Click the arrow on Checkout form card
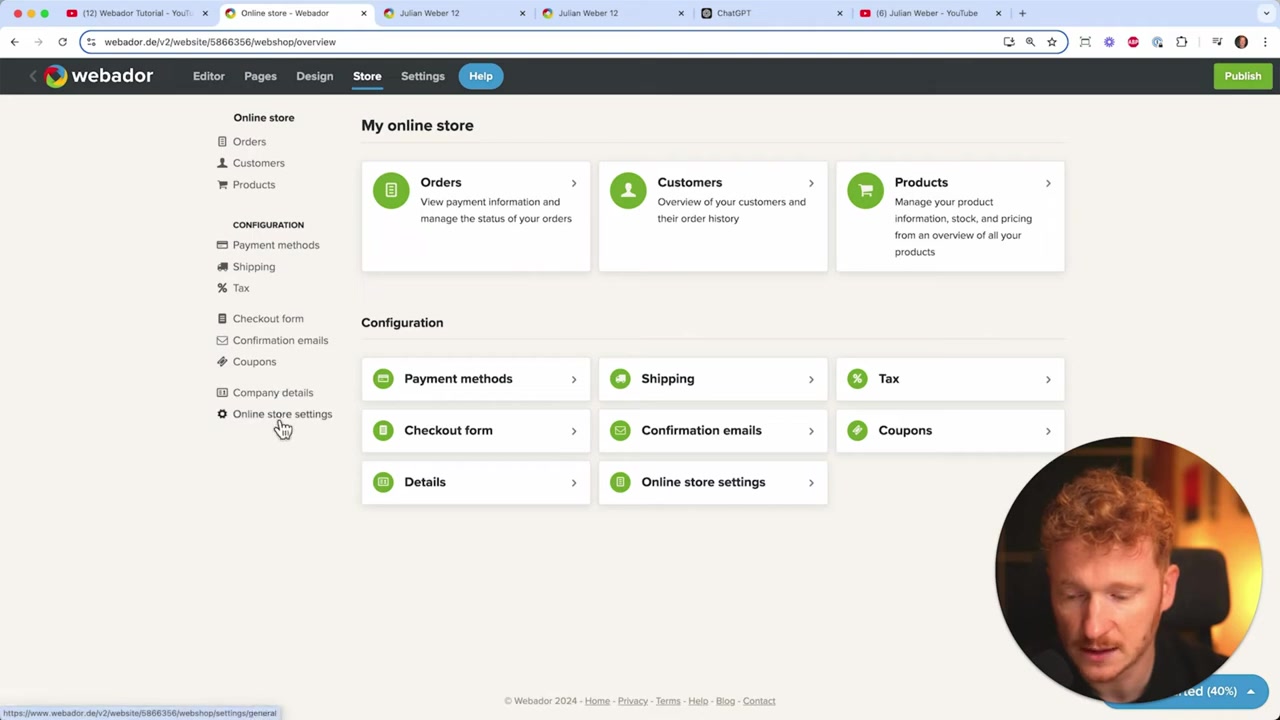 [x=574, y=431]
